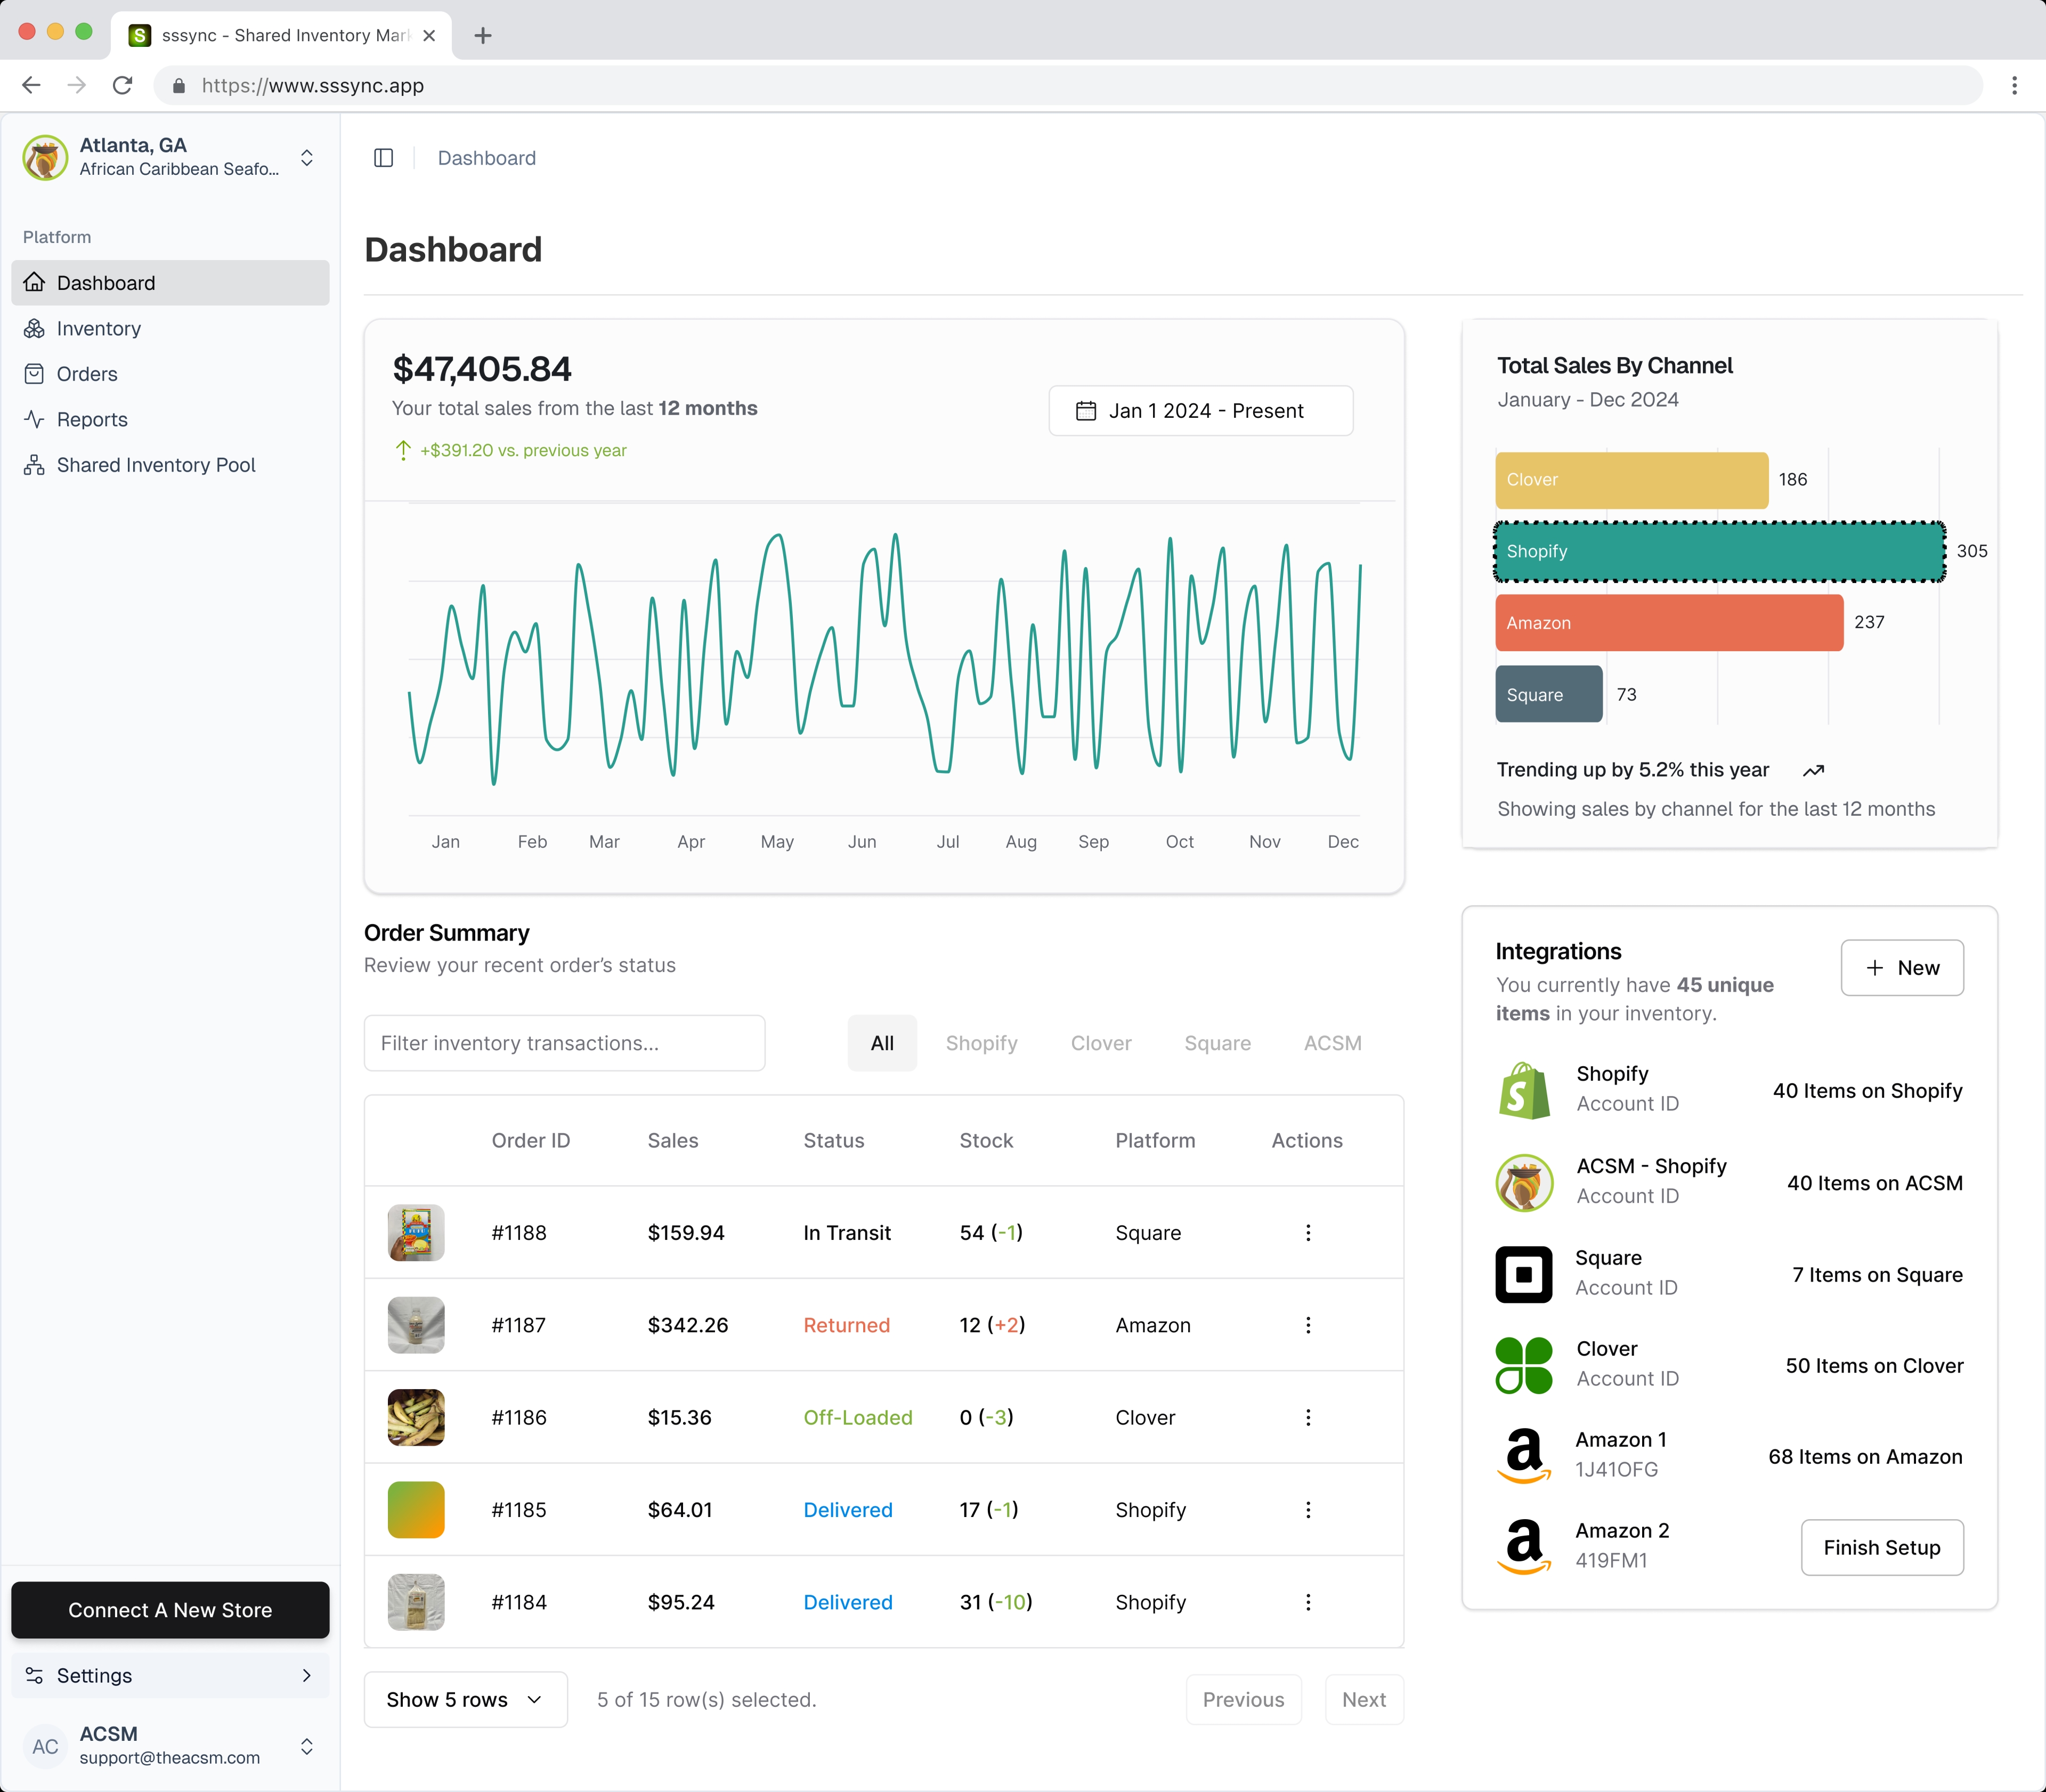This screenshot has height=1792, width=2046.
Task: Select the All filter tab
Action: point(882,1043)
